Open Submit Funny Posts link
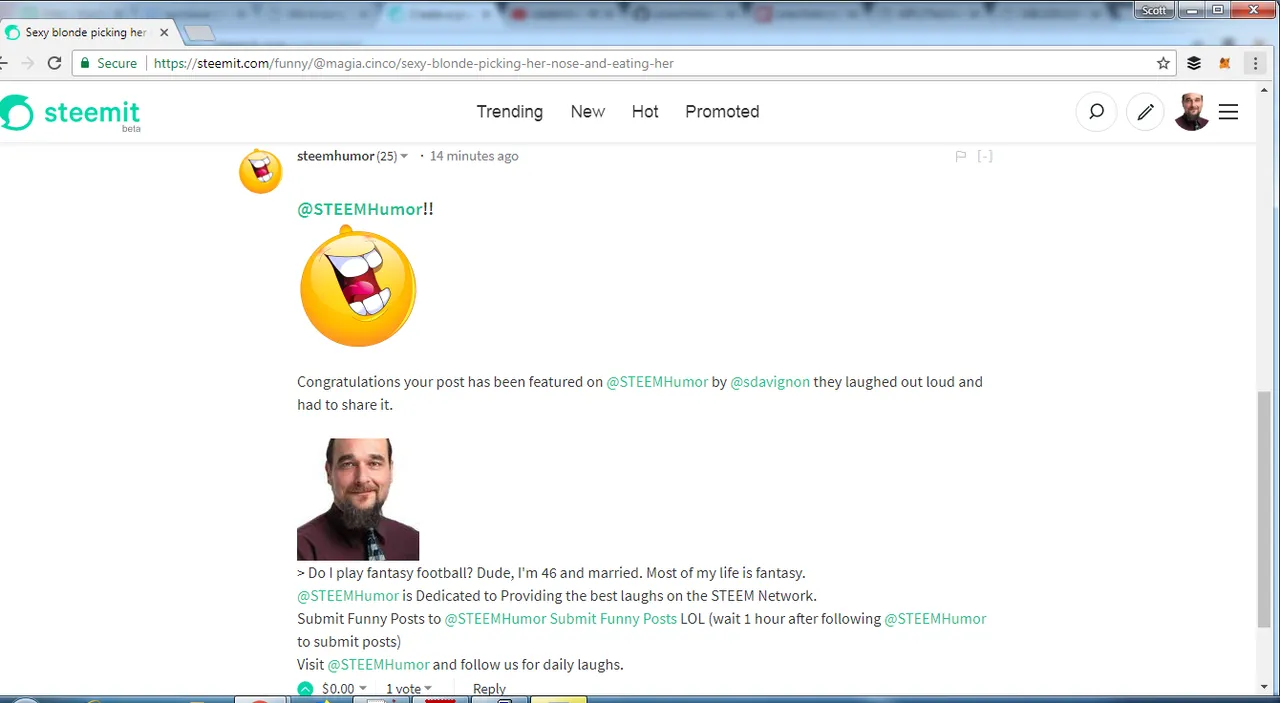 [613, 619]
